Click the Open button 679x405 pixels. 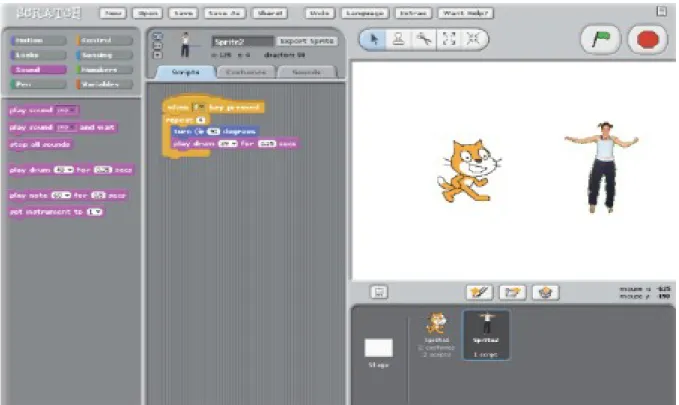tap(147, 13)
